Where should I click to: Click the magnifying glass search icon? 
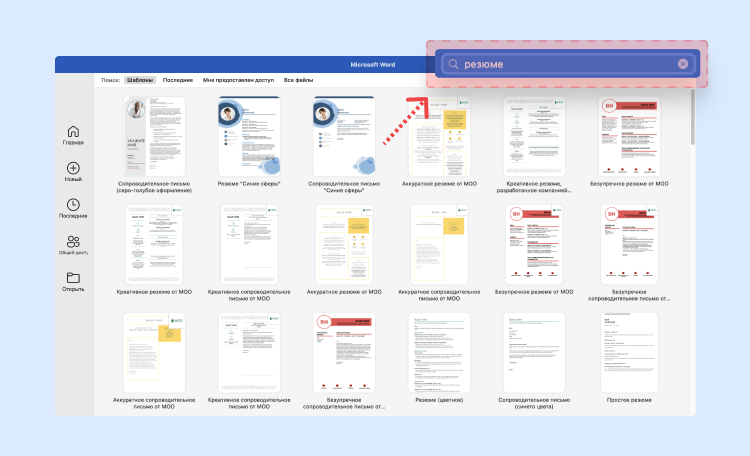453,64
